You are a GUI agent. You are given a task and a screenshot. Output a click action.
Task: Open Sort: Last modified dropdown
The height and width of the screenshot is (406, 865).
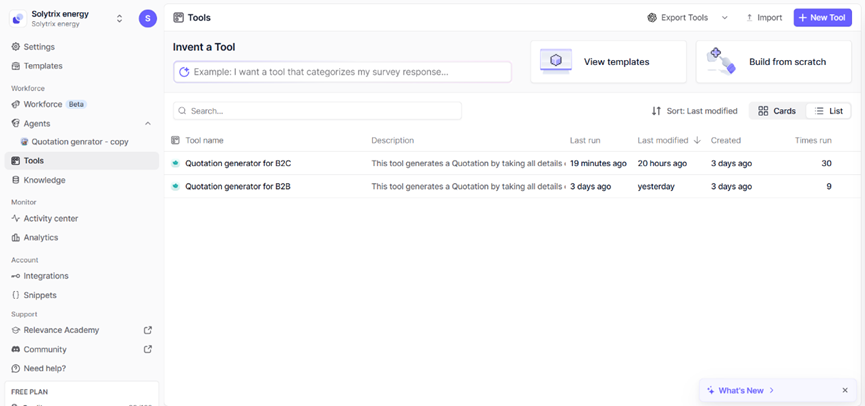(695, 111)
